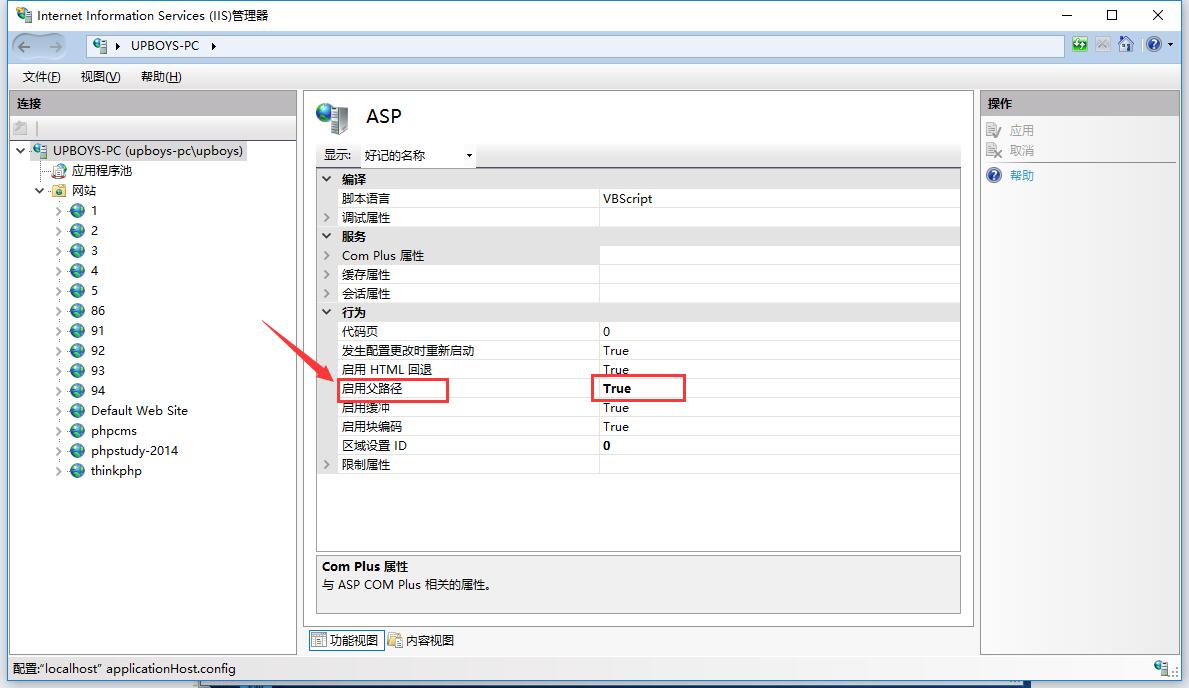Viewport: 1189px width, 688px height.
Task: Go back with the navigation back arrow
Action: coord(24,46)
